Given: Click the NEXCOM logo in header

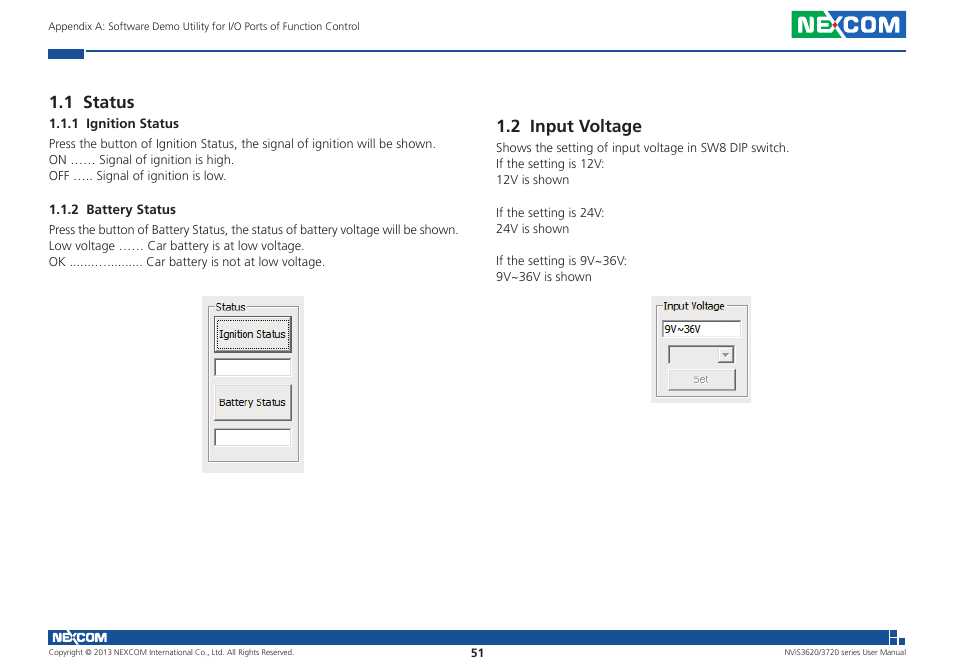Looking at the screenshot, I should tap(848, 24).
